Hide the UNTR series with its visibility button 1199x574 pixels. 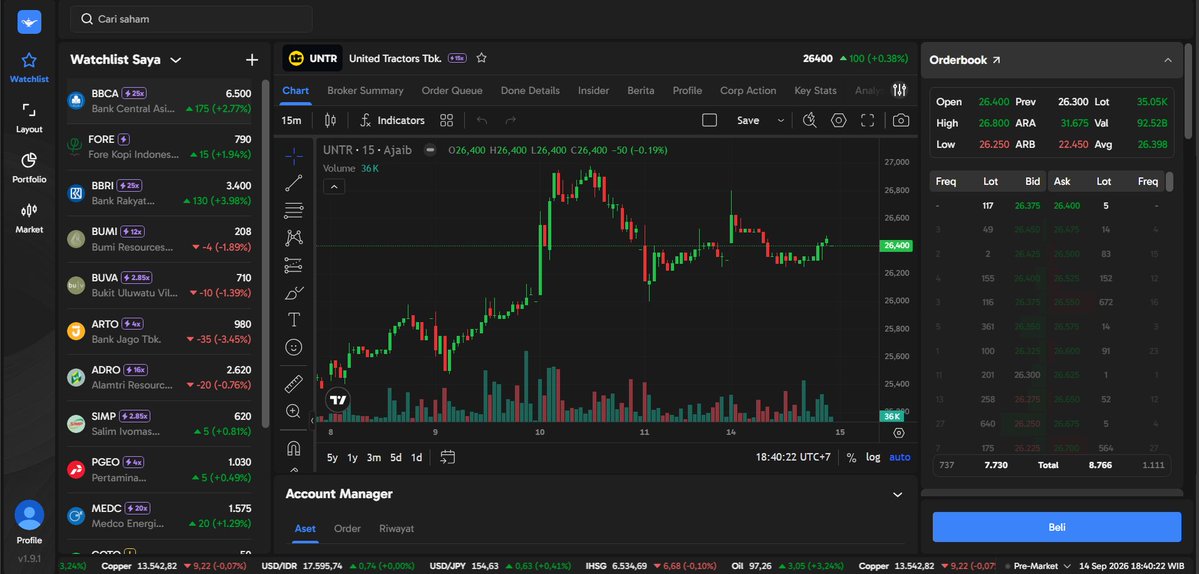tap(431, 150)
